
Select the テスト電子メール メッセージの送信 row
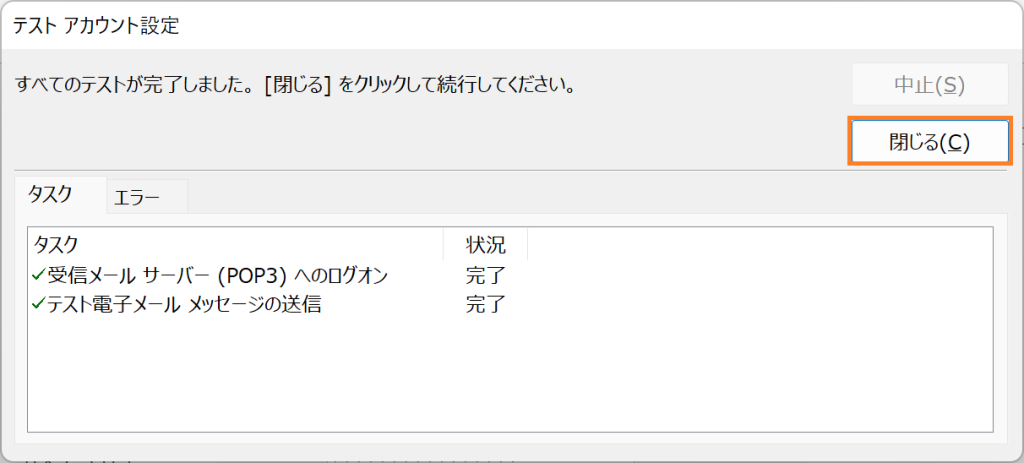510,304
